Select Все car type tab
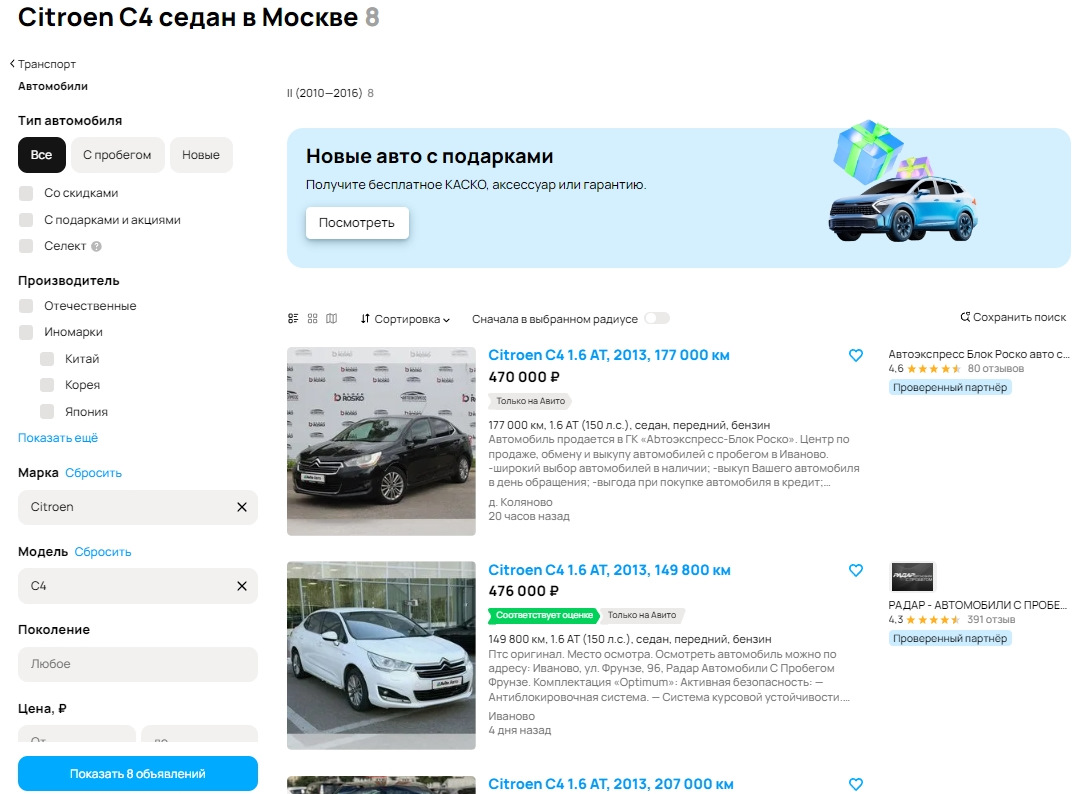 click(41, 155)
